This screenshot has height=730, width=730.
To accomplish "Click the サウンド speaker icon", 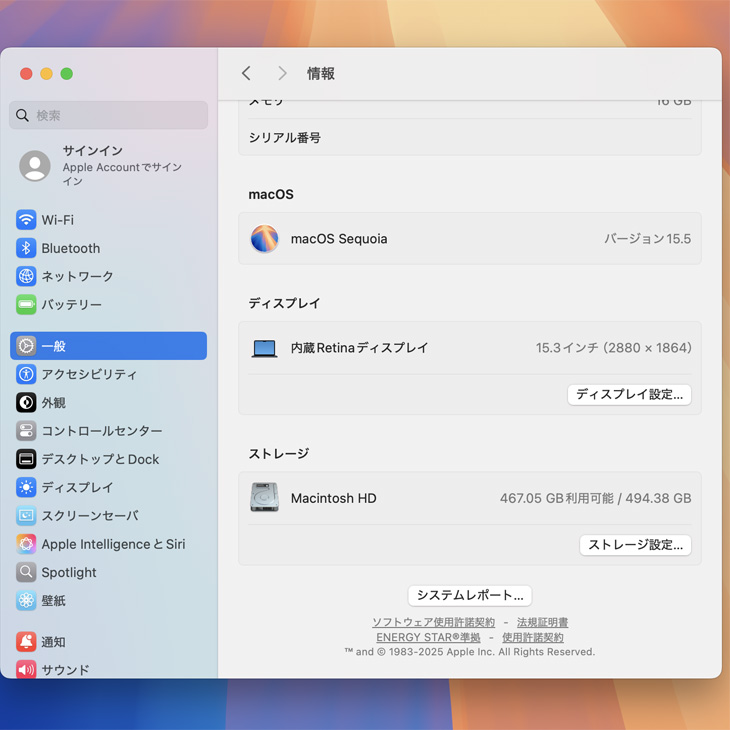I will [x=26, y=669].
